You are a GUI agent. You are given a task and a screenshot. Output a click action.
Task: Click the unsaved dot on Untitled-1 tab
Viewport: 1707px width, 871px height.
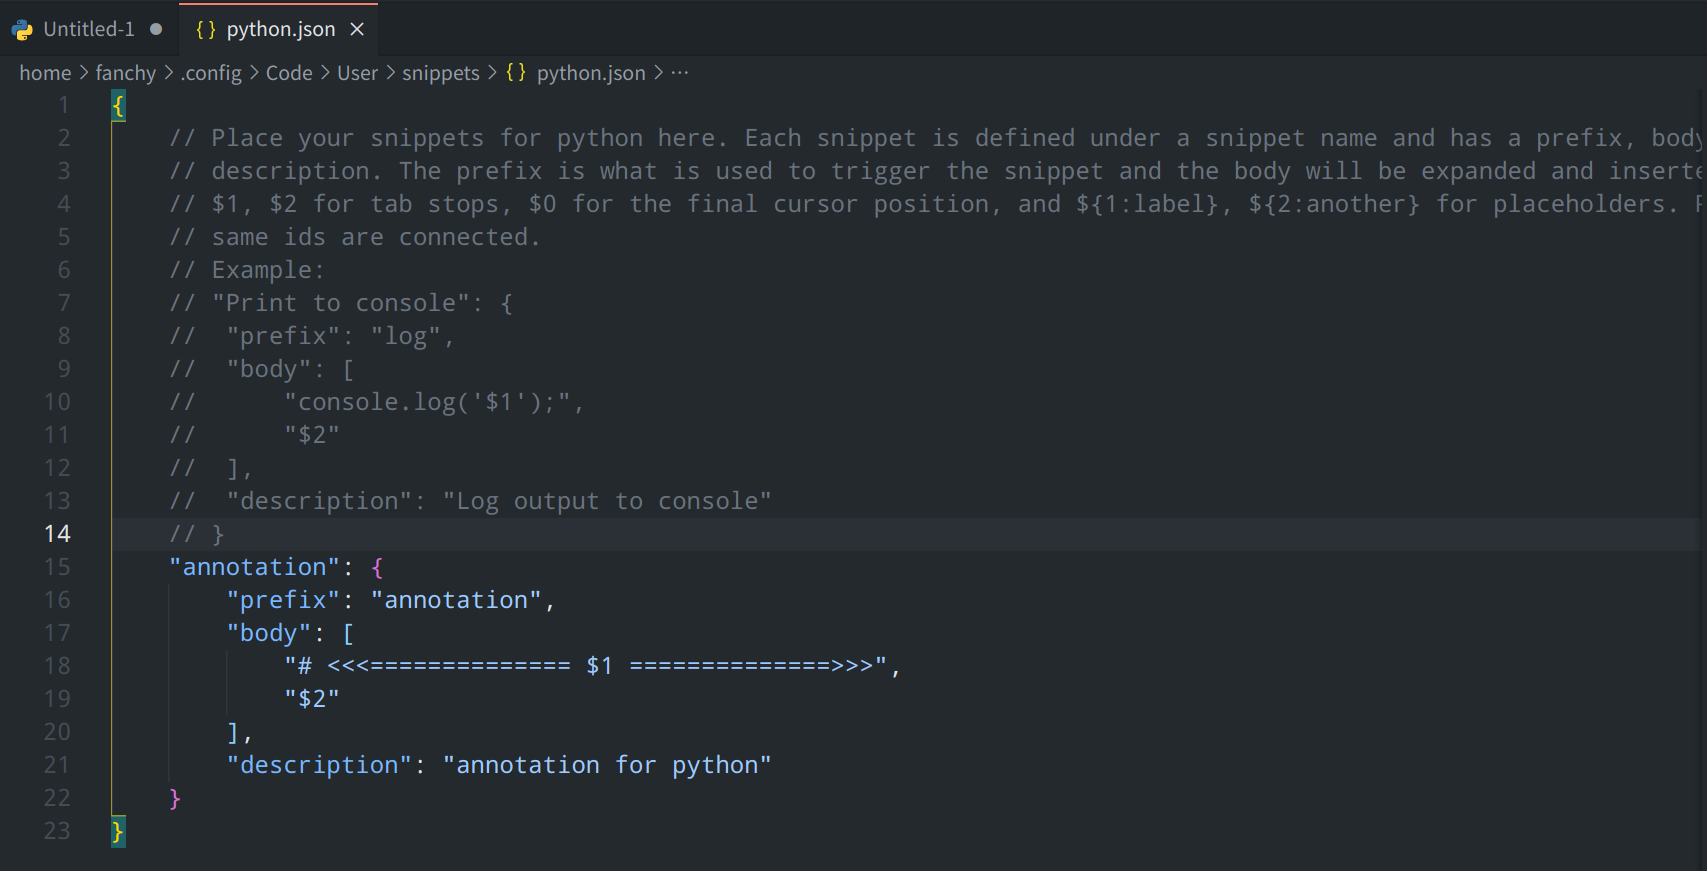pyautogui.click(x=156, y=29)
